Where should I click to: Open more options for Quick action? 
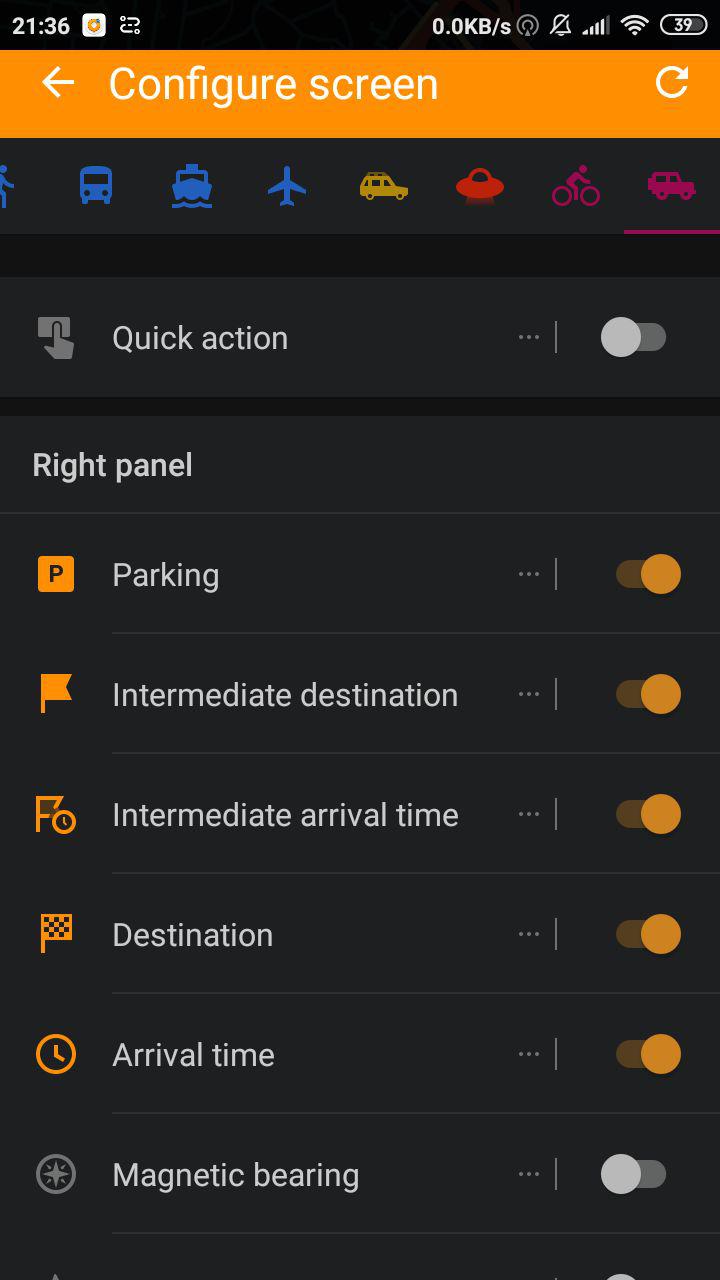coord(529,338)
